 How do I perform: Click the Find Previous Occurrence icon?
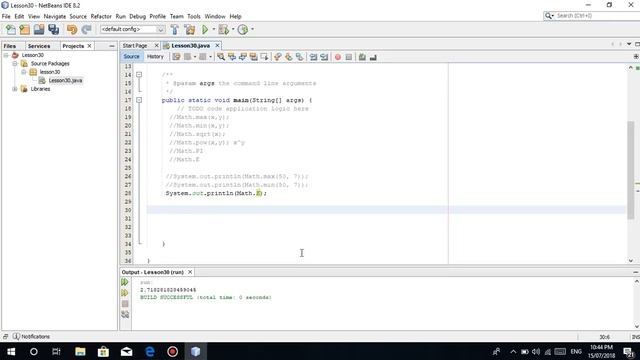coord(232,57)
